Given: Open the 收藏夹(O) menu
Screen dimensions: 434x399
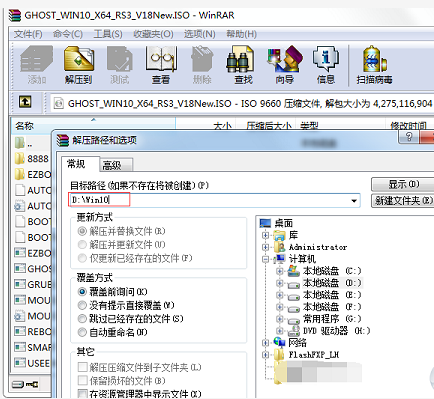Looking at the screenshot, I should pos(153,34).
